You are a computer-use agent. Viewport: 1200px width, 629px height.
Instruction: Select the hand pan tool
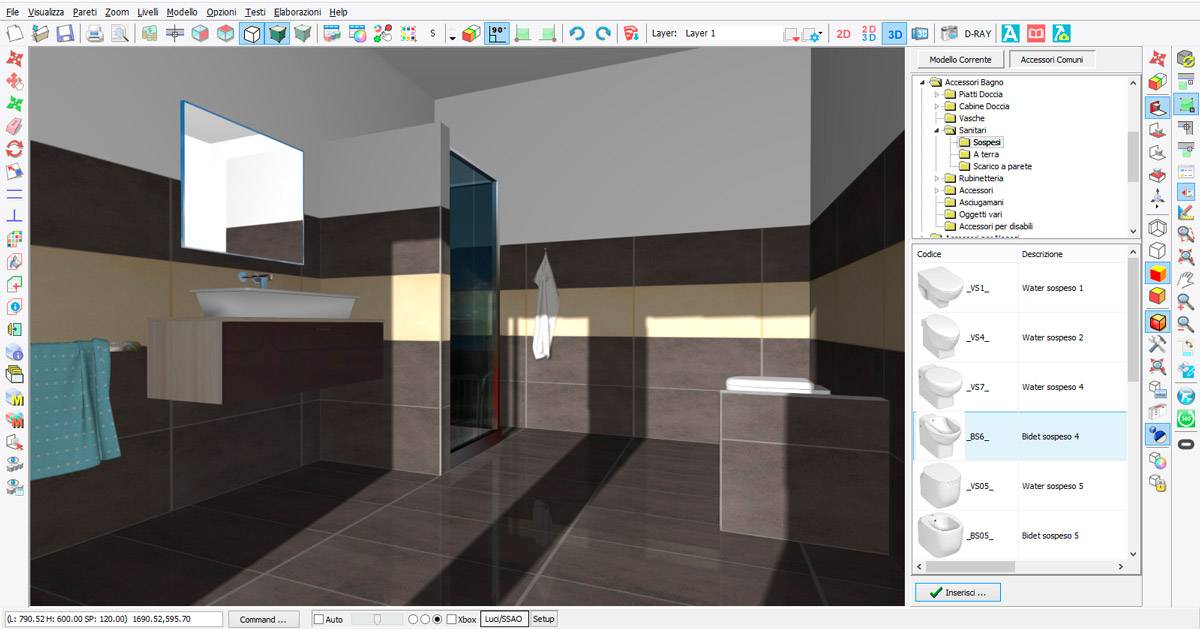coord(1186,277)
